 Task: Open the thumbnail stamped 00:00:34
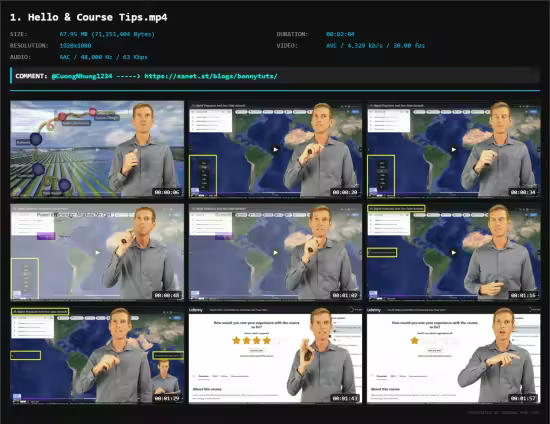454,149
